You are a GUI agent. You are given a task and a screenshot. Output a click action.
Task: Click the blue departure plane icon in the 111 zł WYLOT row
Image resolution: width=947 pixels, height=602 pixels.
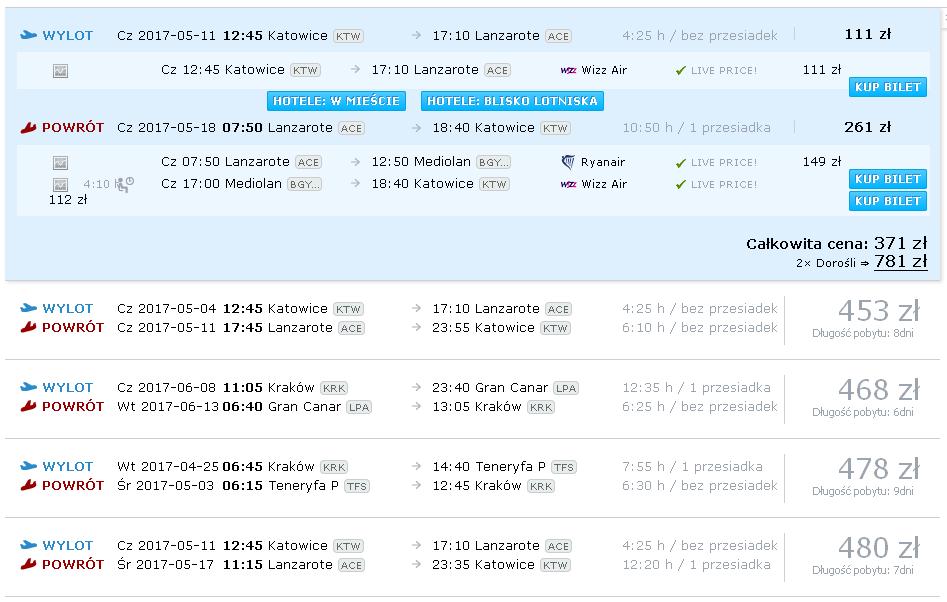coord(28,35)
